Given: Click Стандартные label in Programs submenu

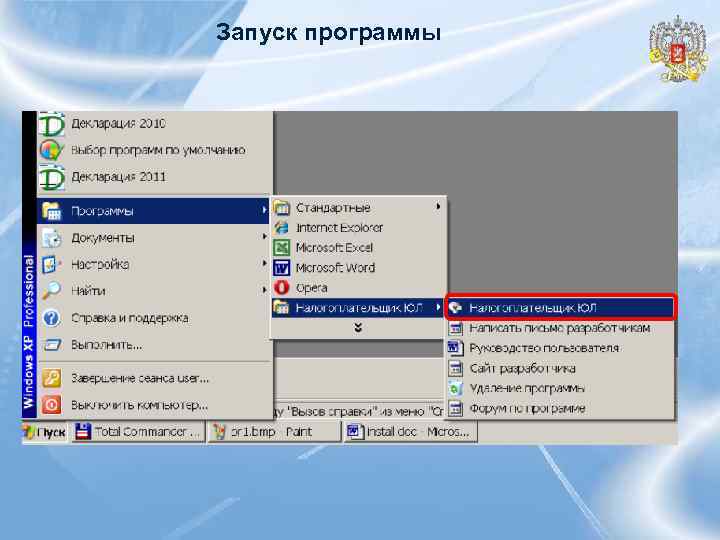Looking at the screenshot, I should coord(333,208).
